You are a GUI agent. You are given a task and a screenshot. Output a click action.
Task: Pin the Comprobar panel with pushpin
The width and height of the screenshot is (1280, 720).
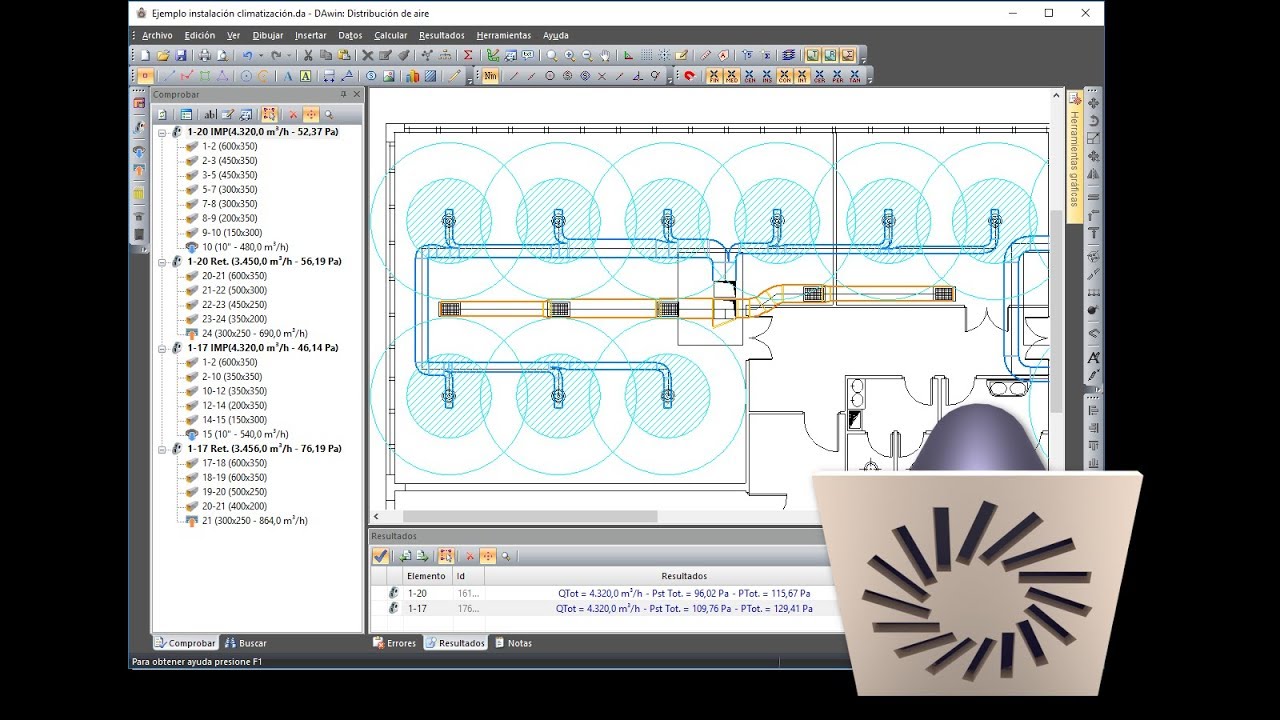(343, 94)
